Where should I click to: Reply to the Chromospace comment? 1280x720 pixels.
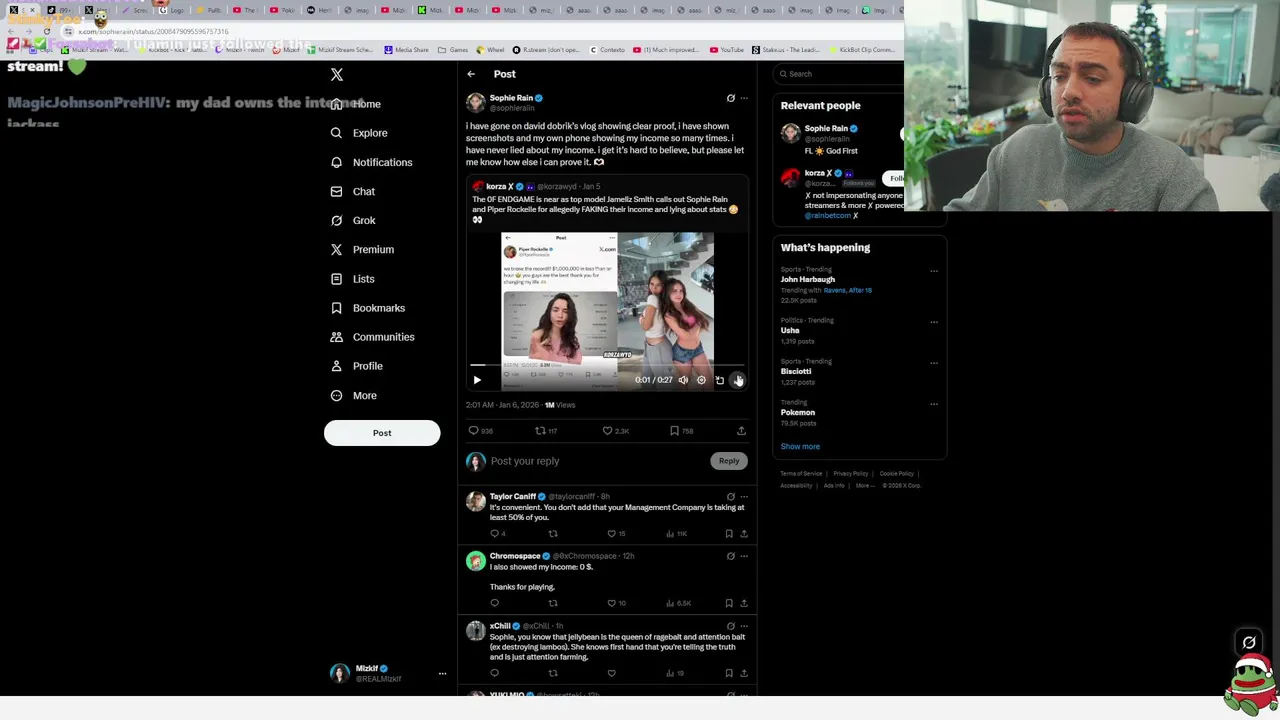[x=494, y=604]
